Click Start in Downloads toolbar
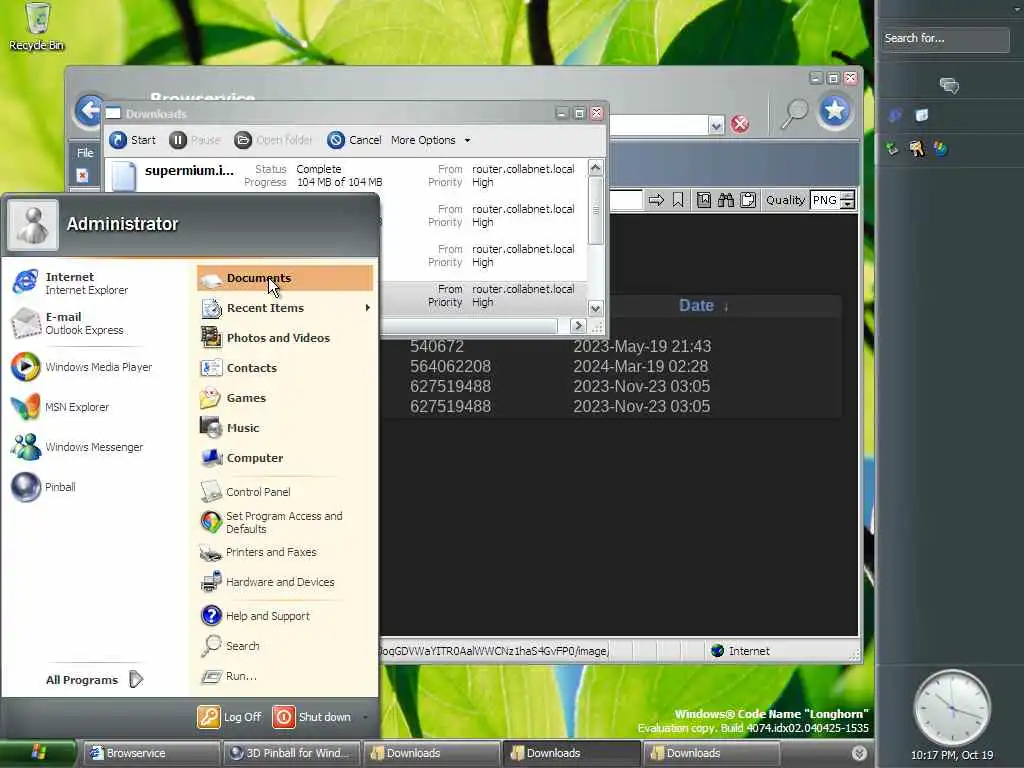The image size is (1024, 768). [133, 140]
